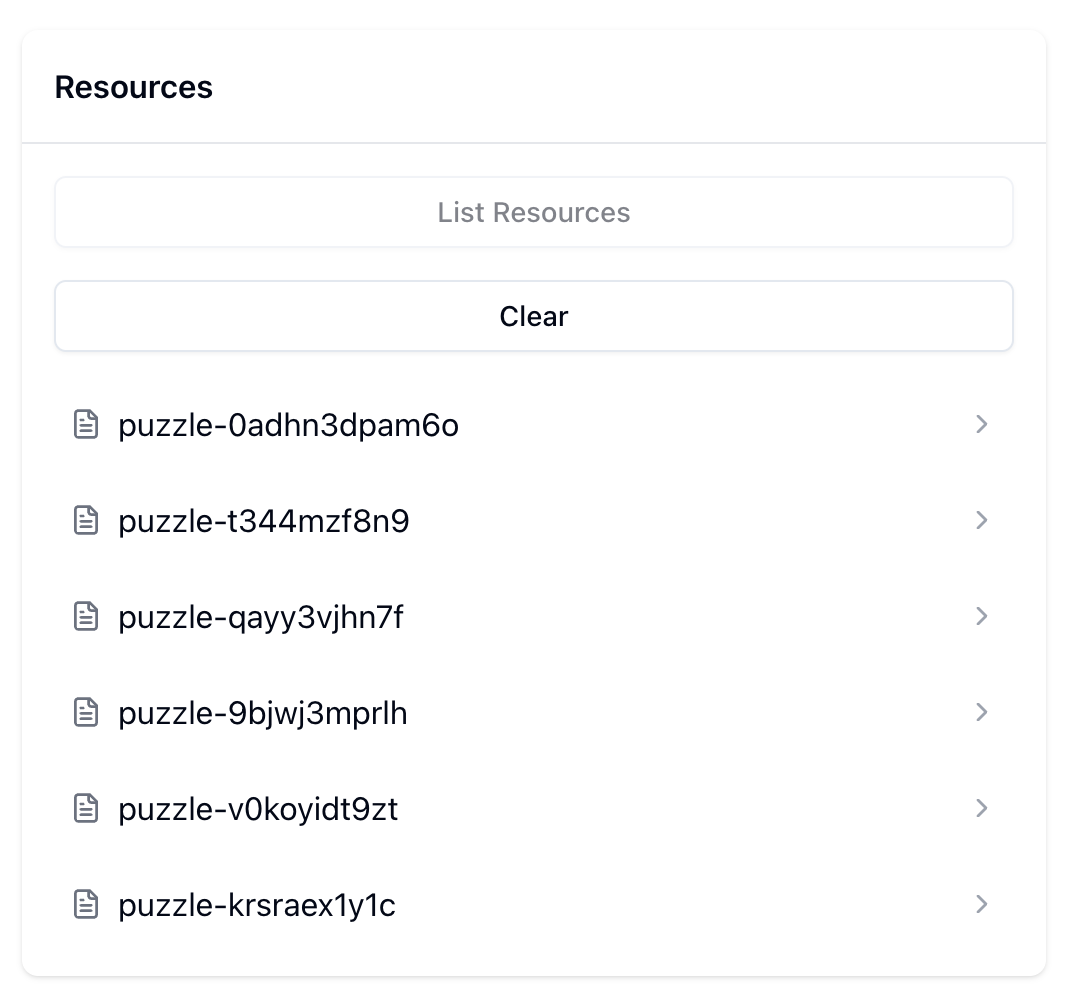1068x994 pixels.
Task: Click the document icon beside puzzle-0adhn3dpam6o
Action: 86,424
